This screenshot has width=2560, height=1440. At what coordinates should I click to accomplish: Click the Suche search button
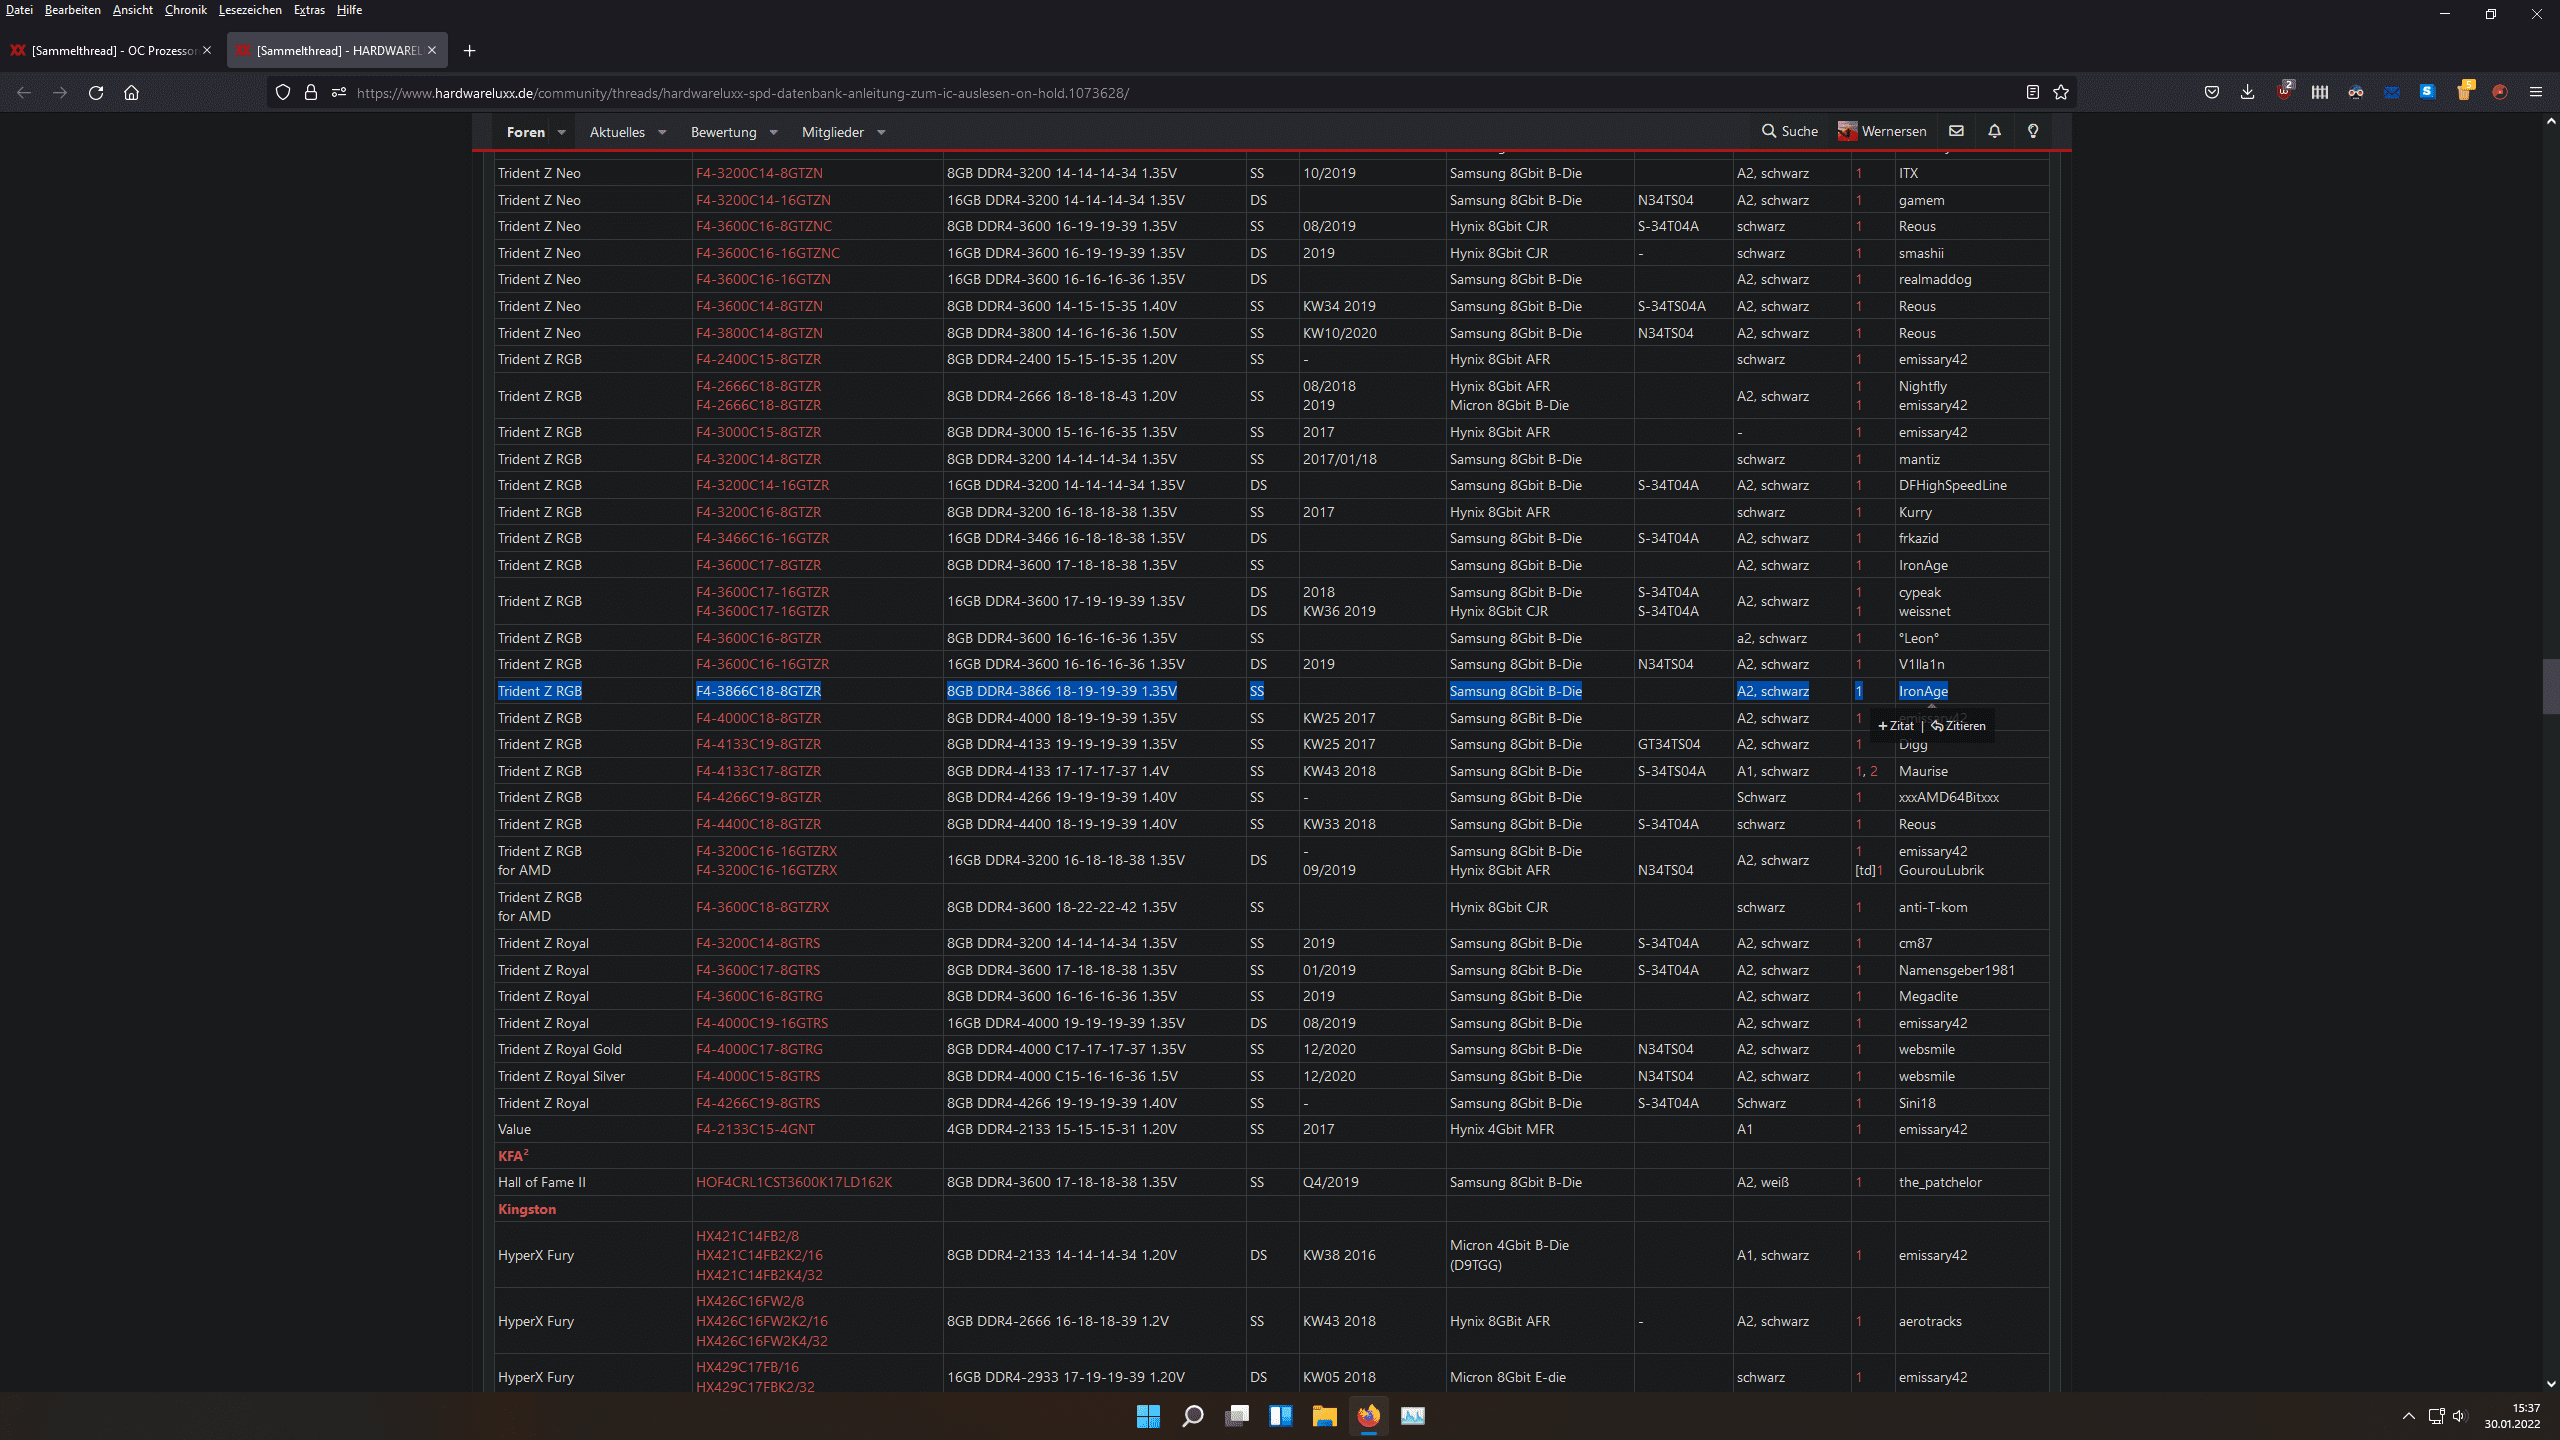pyautogui.click(x=1790, y=131)
